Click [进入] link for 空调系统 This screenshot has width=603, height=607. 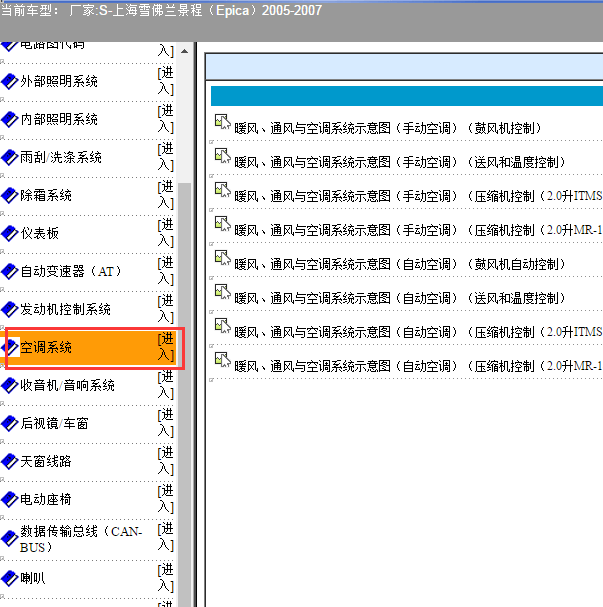[x=166, y=347]
